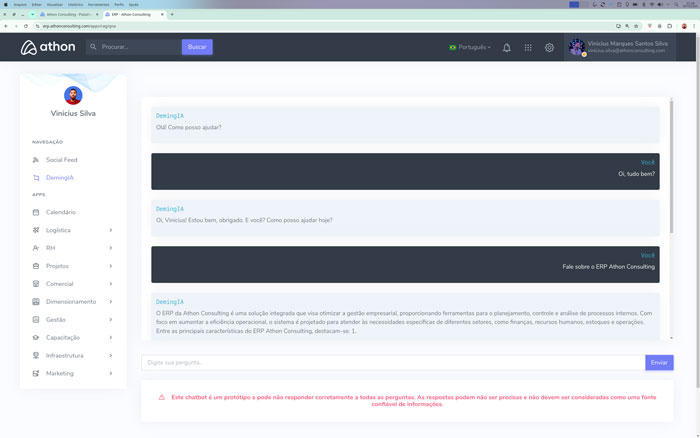Image resolution: width=700 pixels, height=438 pixels.
Task: Open the apps grid icon
Action: pos(528,47)
